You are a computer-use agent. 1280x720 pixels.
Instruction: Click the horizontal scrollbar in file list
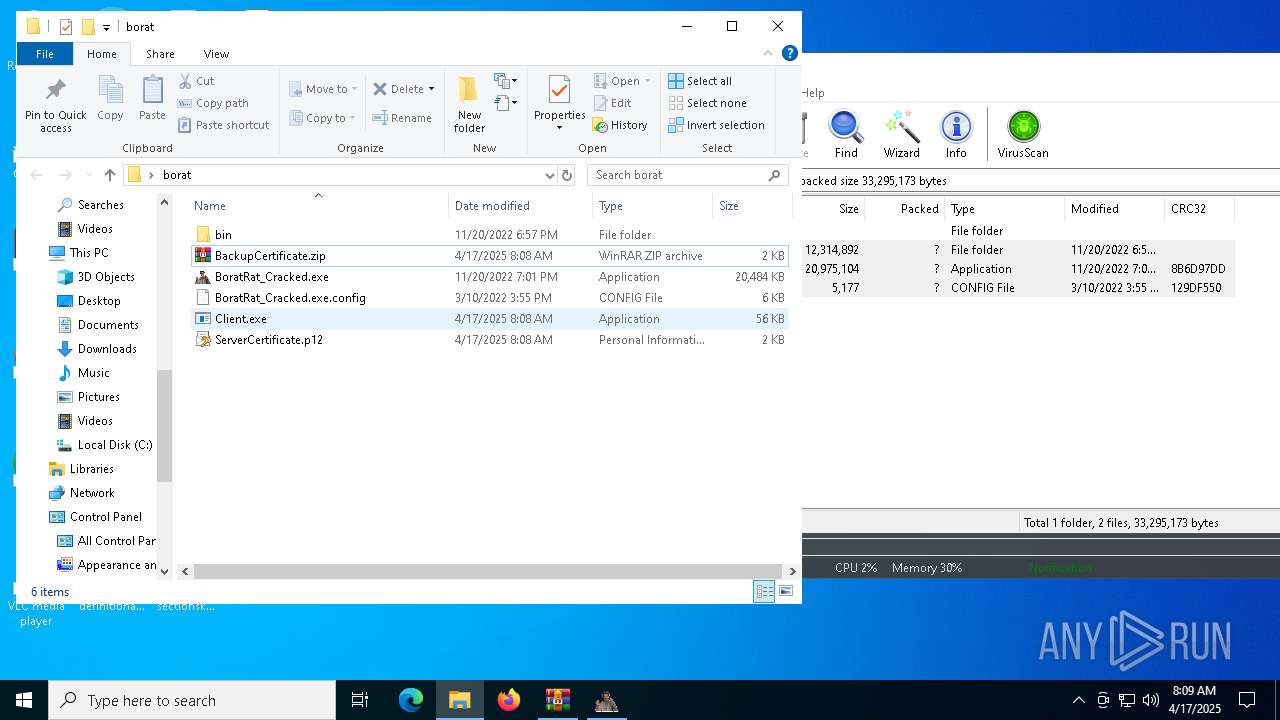pos(486,571)
